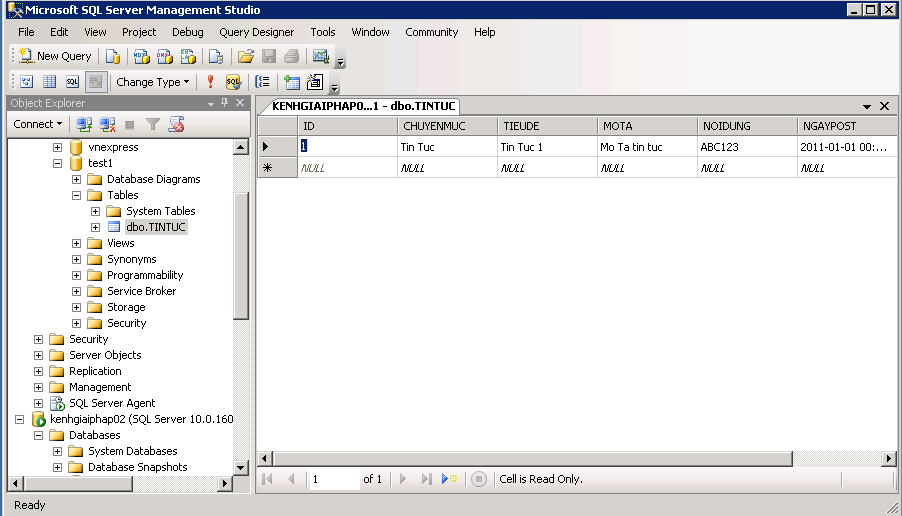Viewport: 902px width, 516px height.
Task: Click the Save floppy disk icon
Action: [x=269, y=56]
